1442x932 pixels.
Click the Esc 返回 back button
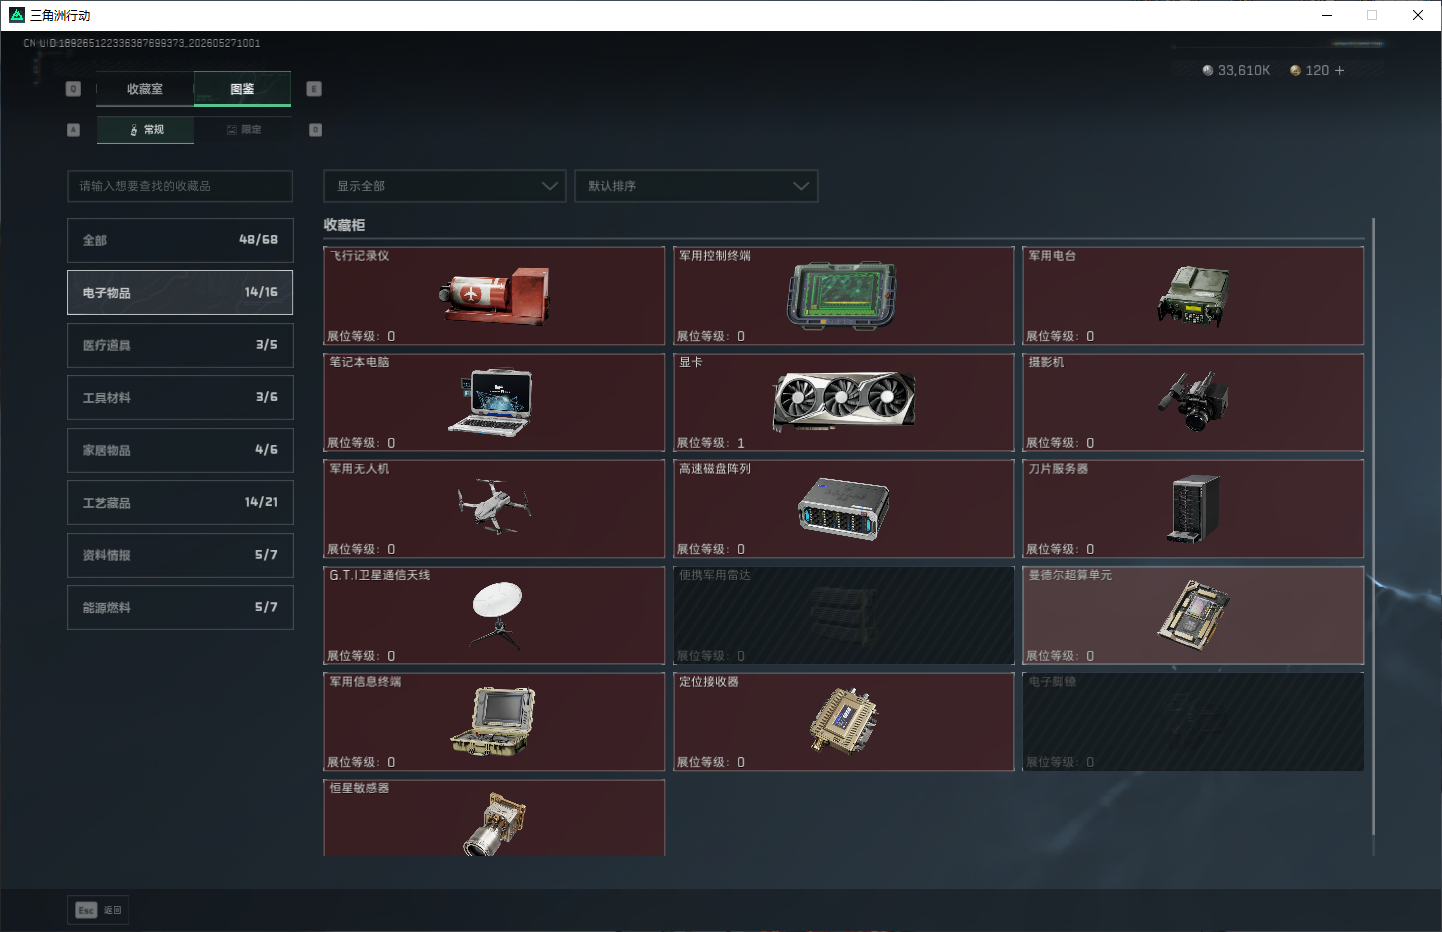pos(98,910)
